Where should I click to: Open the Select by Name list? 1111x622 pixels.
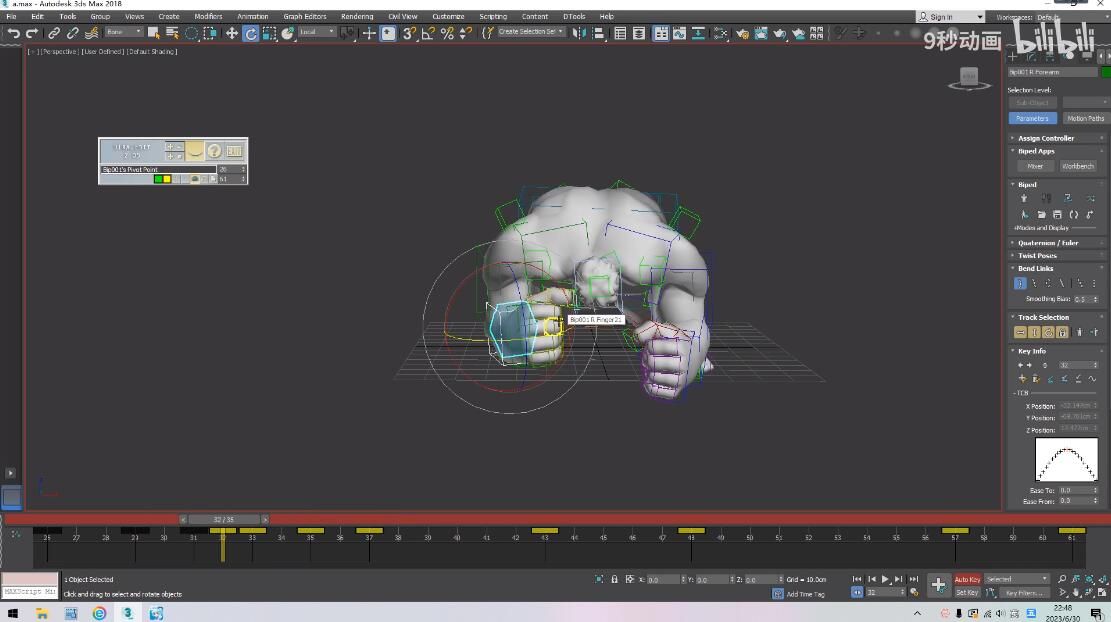pyautogui.click(x=172, y=33)
